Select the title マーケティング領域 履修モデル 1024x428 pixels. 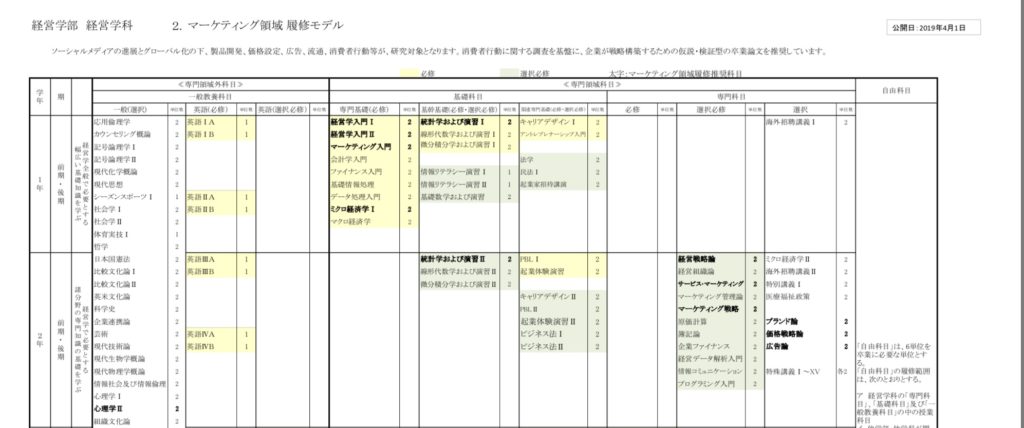pos(264,26)
